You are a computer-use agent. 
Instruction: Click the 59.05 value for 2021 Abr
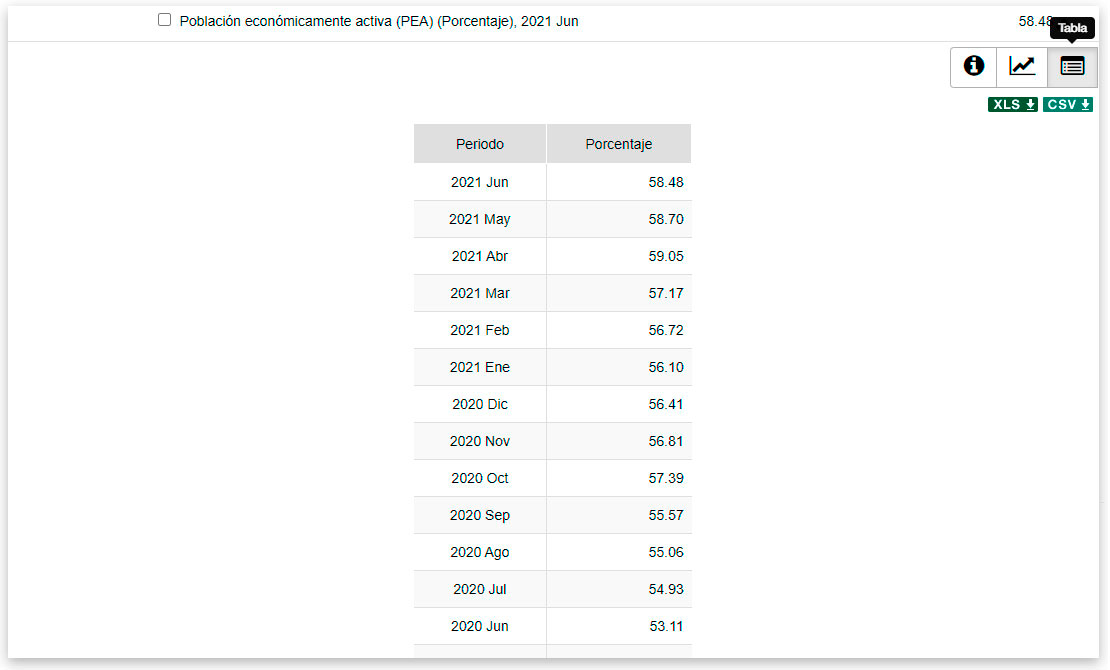tap(665, 256)
